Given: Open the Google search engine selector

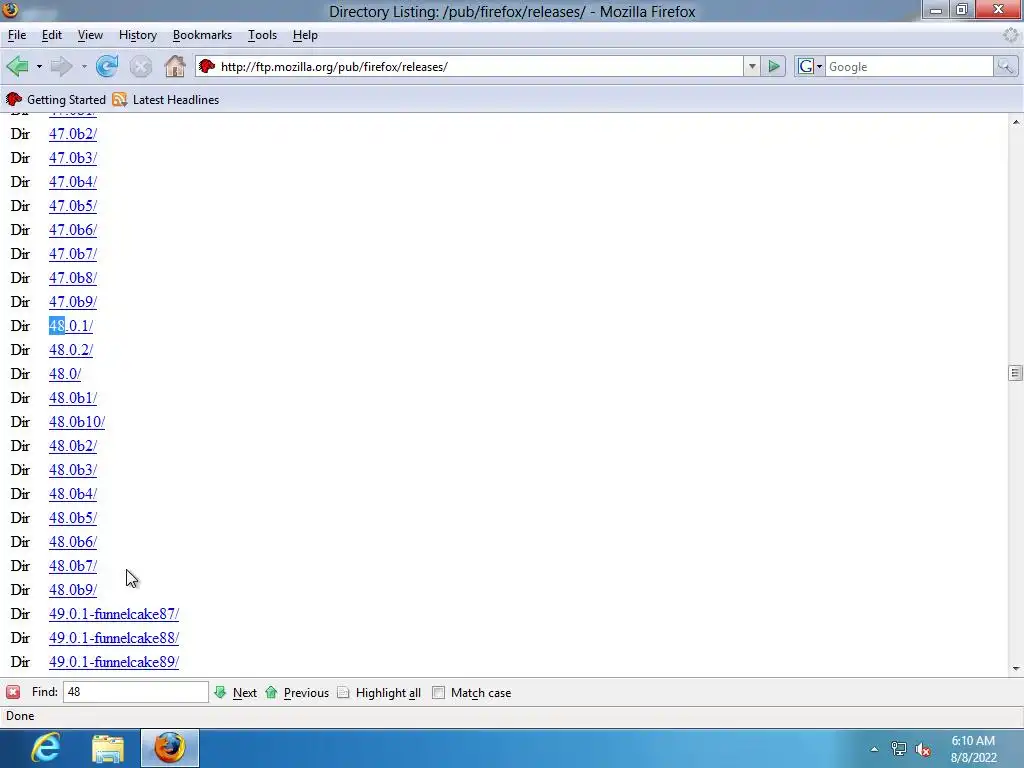Looking at the screenshot, I should (810, 67).
